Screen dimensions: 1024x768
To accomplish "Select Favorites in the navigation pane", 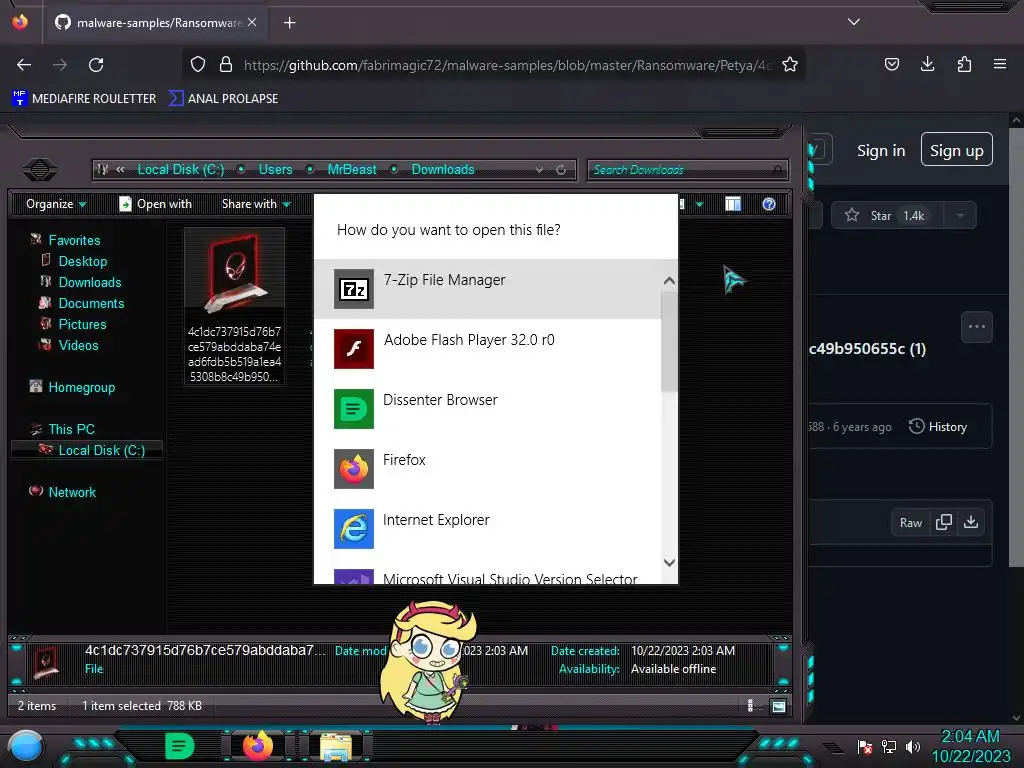I will tap(74, 240).
